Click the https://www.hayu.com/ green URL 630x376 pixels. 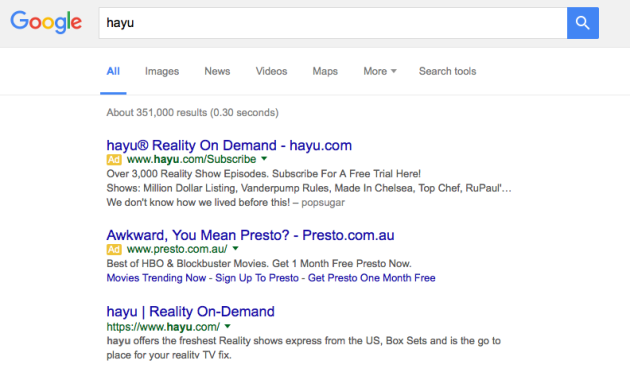(163, 327)
